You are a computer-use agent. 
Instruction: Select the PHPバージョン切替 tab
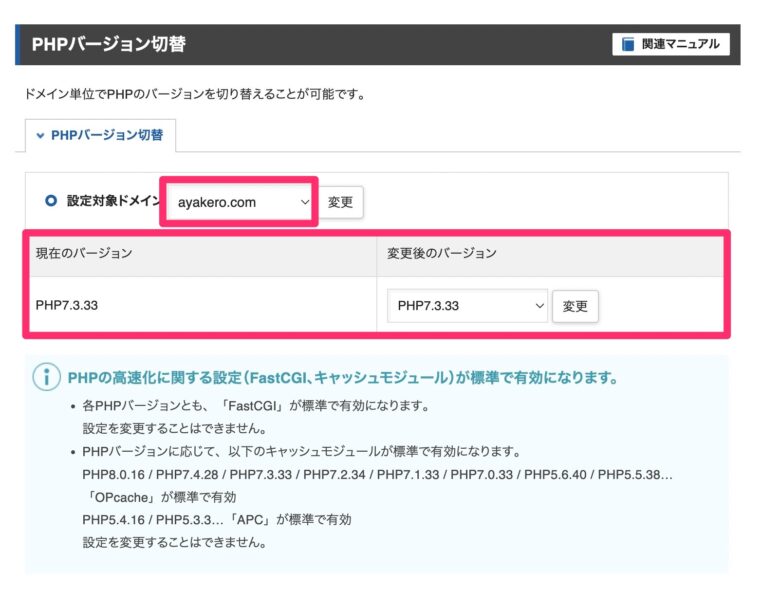[100, 135]
